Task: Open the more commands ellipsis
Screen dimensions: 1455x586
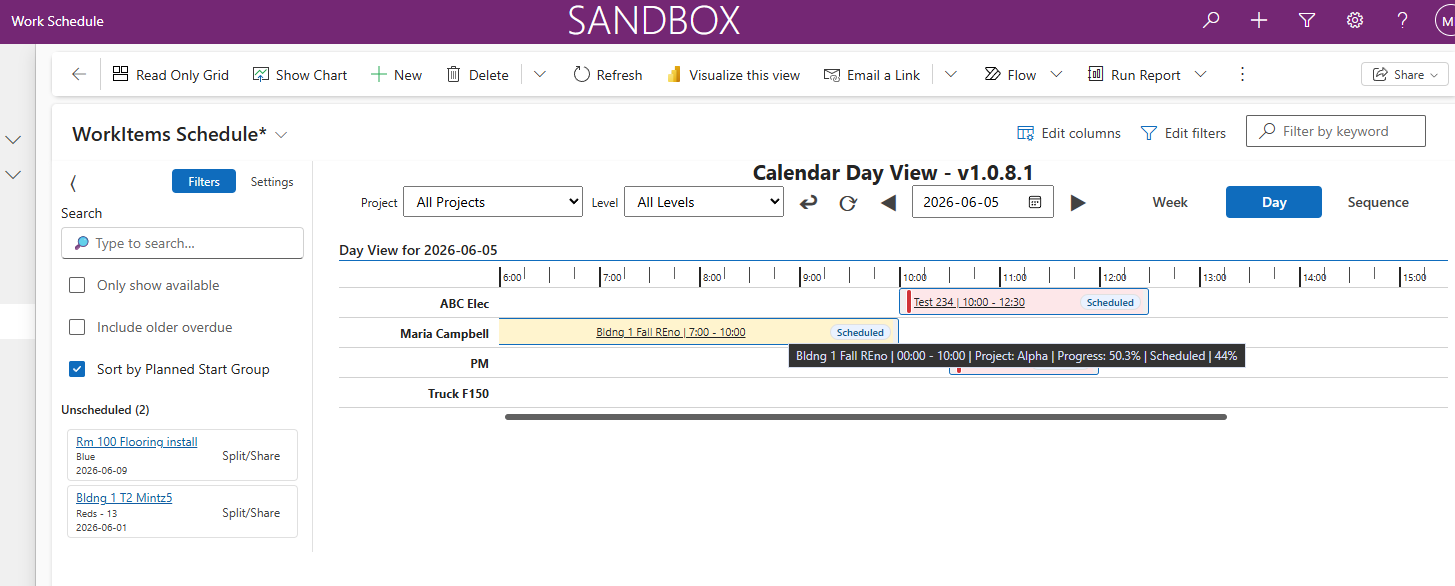Action: tap(1242, 74)
